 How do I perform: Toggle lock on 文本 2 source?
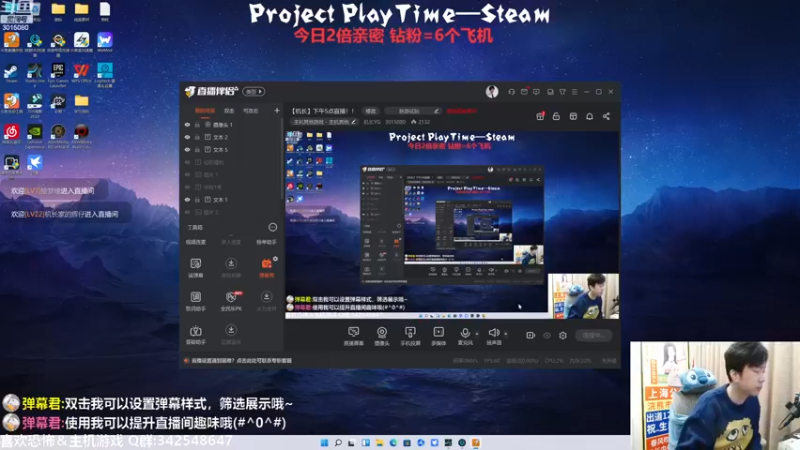click(x=197, y=137)
